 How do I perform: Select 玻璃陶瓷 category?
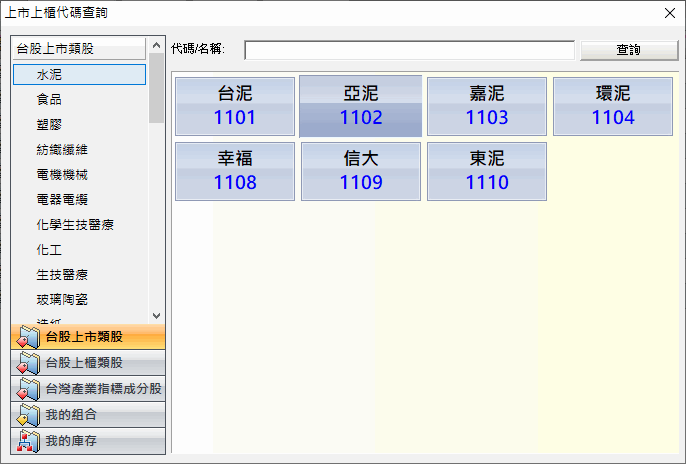pos(62,298)
